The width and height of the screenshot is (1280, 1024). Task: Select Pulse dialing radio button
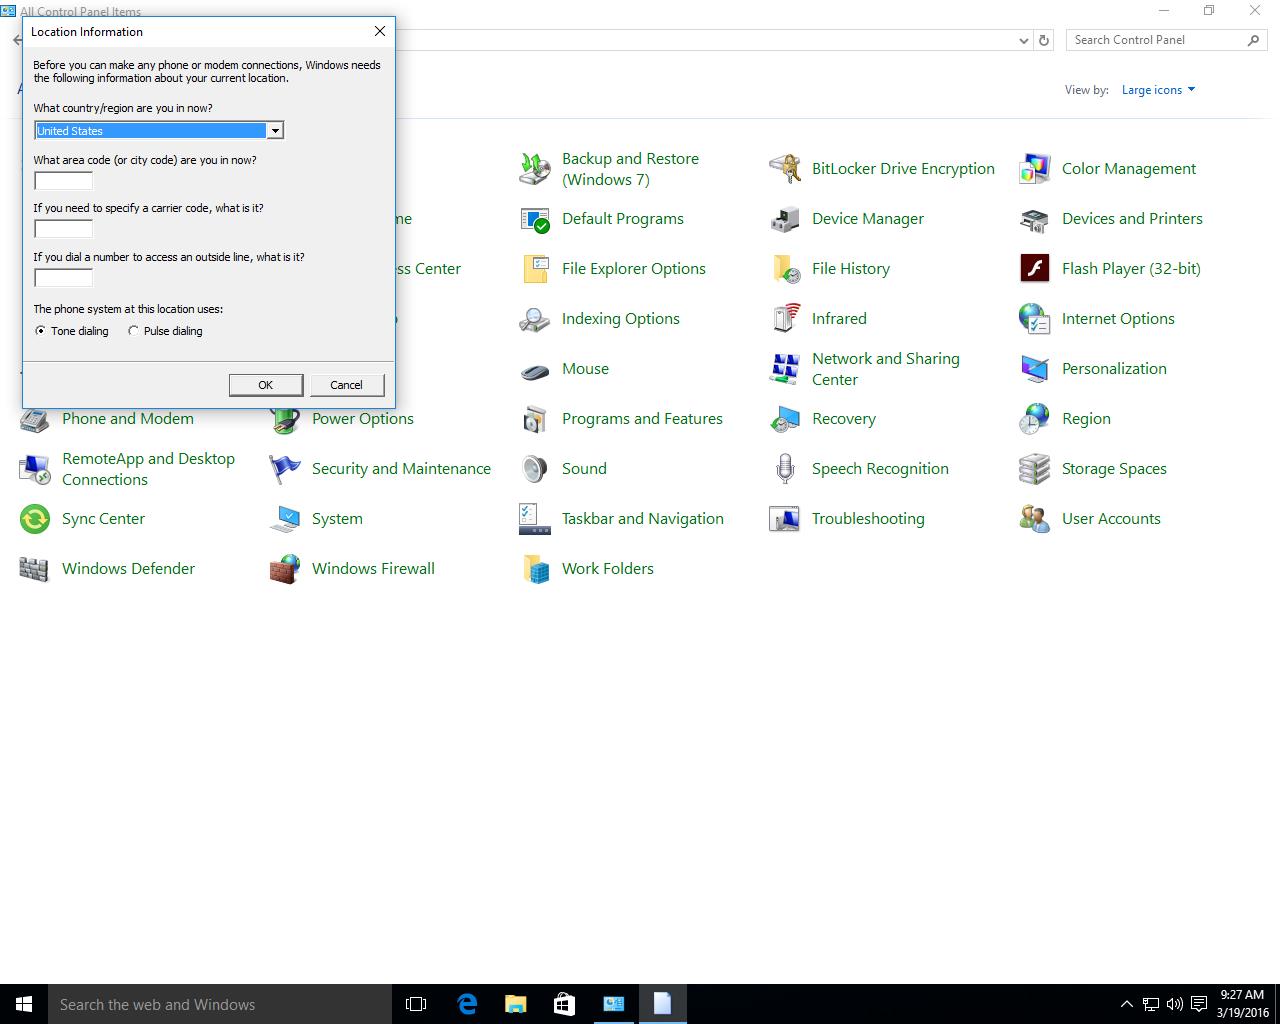point(133,331)
